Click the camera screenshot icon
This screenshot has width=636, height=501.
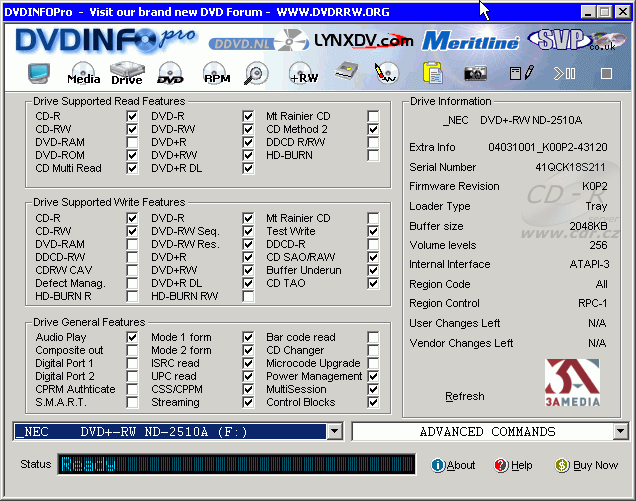tap(475, 73)
